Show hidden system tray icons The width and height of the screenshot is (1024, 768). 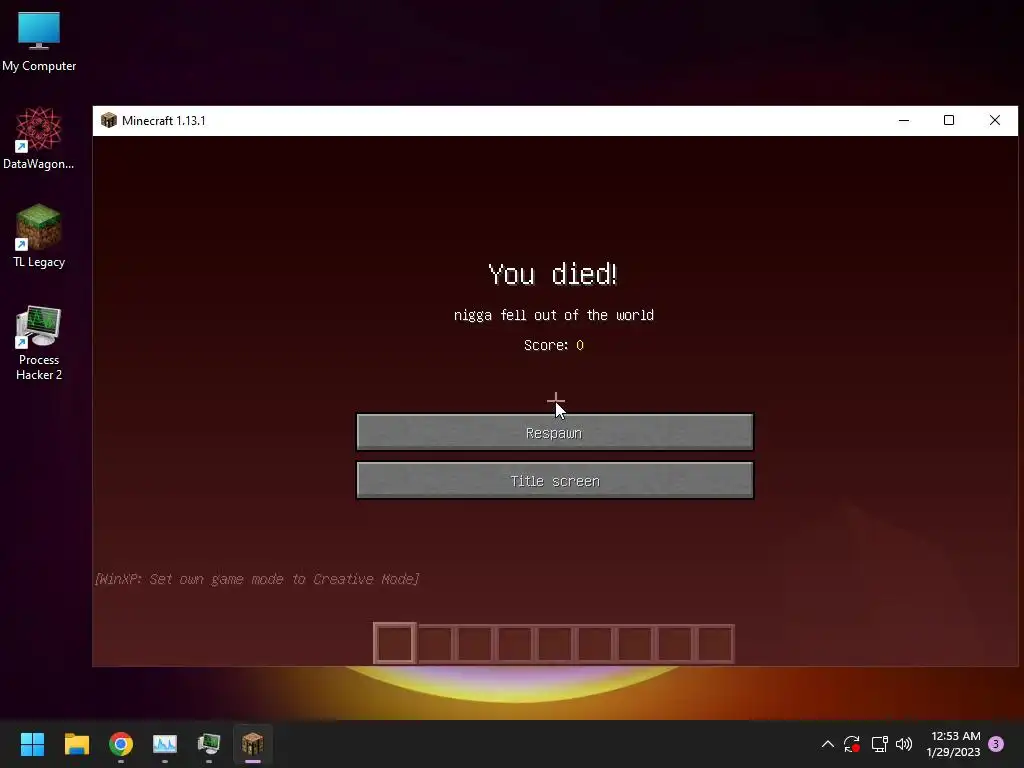point(827,744)
